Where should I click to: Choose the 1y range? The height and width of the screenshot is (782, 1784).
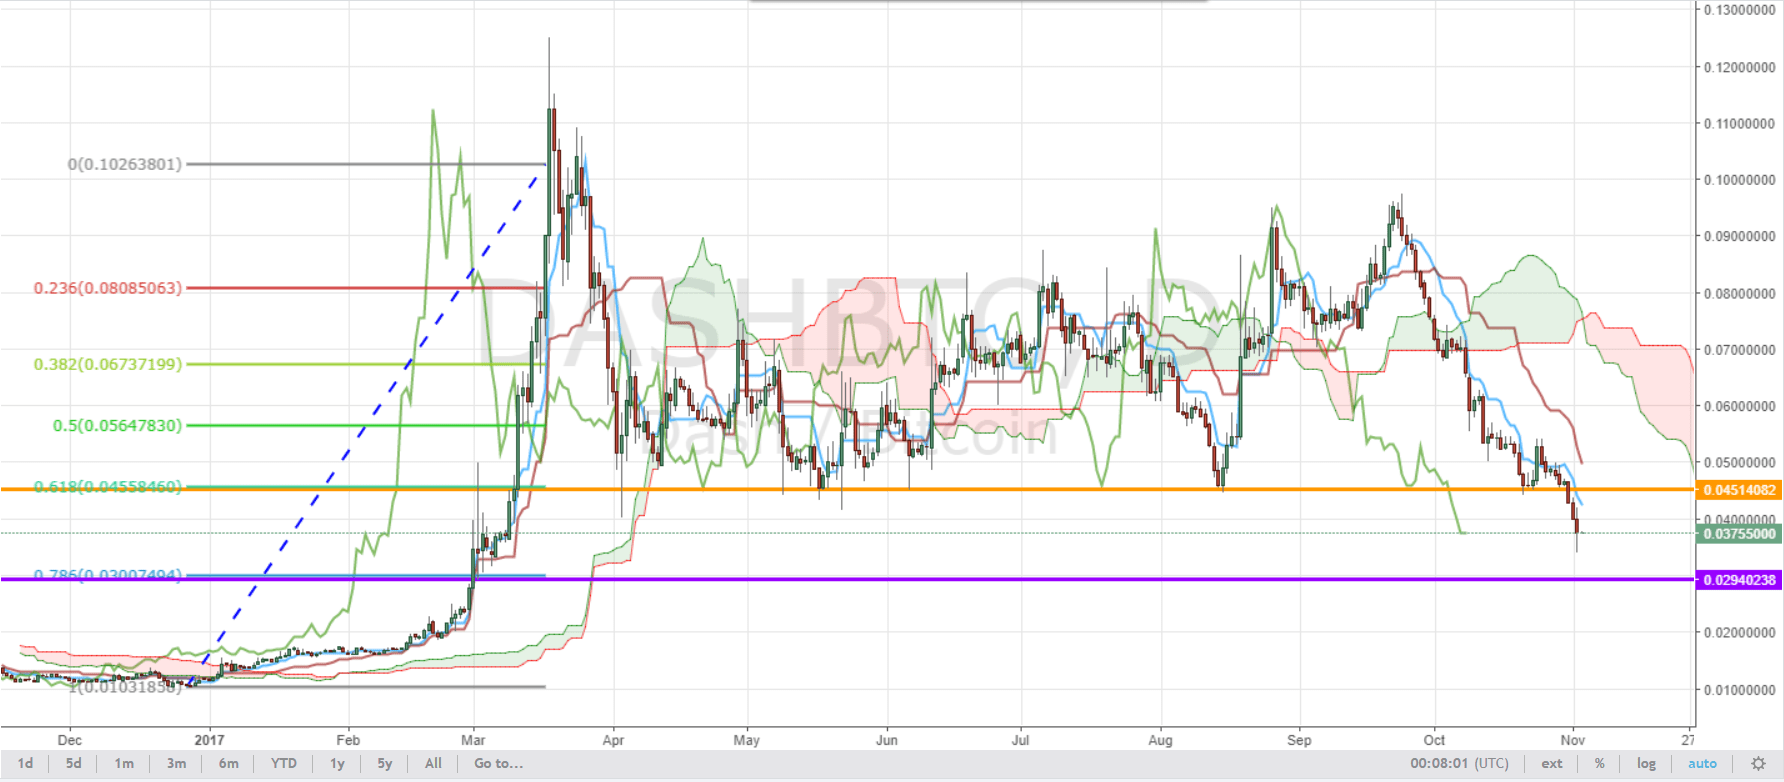337,764
